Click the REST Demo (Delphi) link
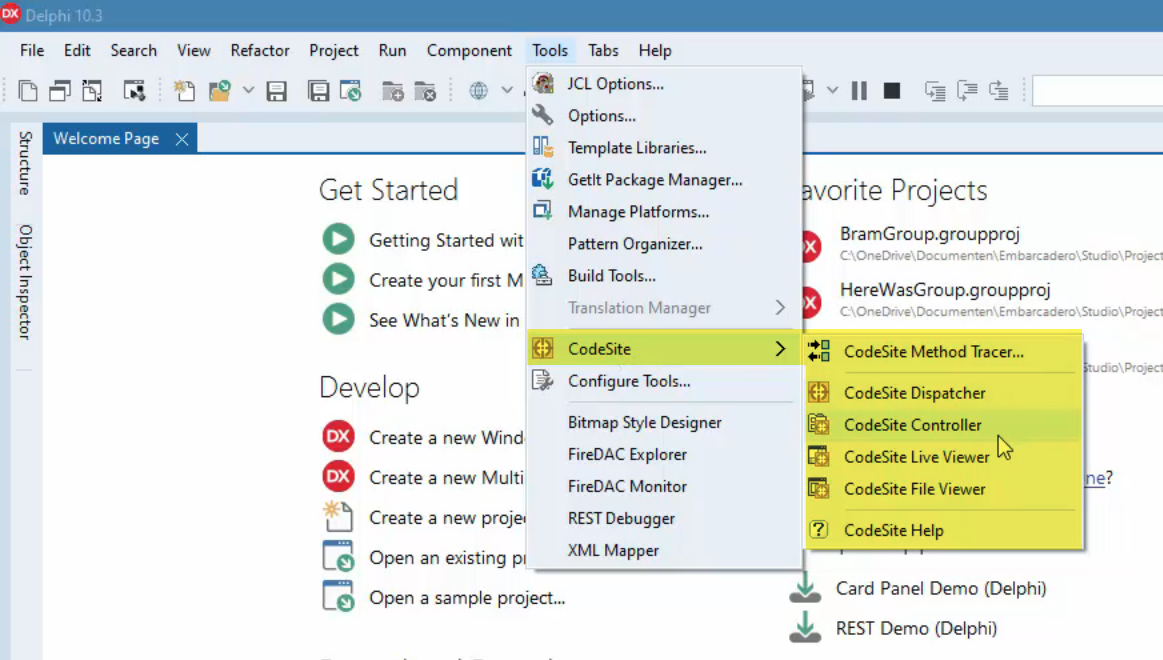This screenshot has height=660, width=1163. [916, 628]
